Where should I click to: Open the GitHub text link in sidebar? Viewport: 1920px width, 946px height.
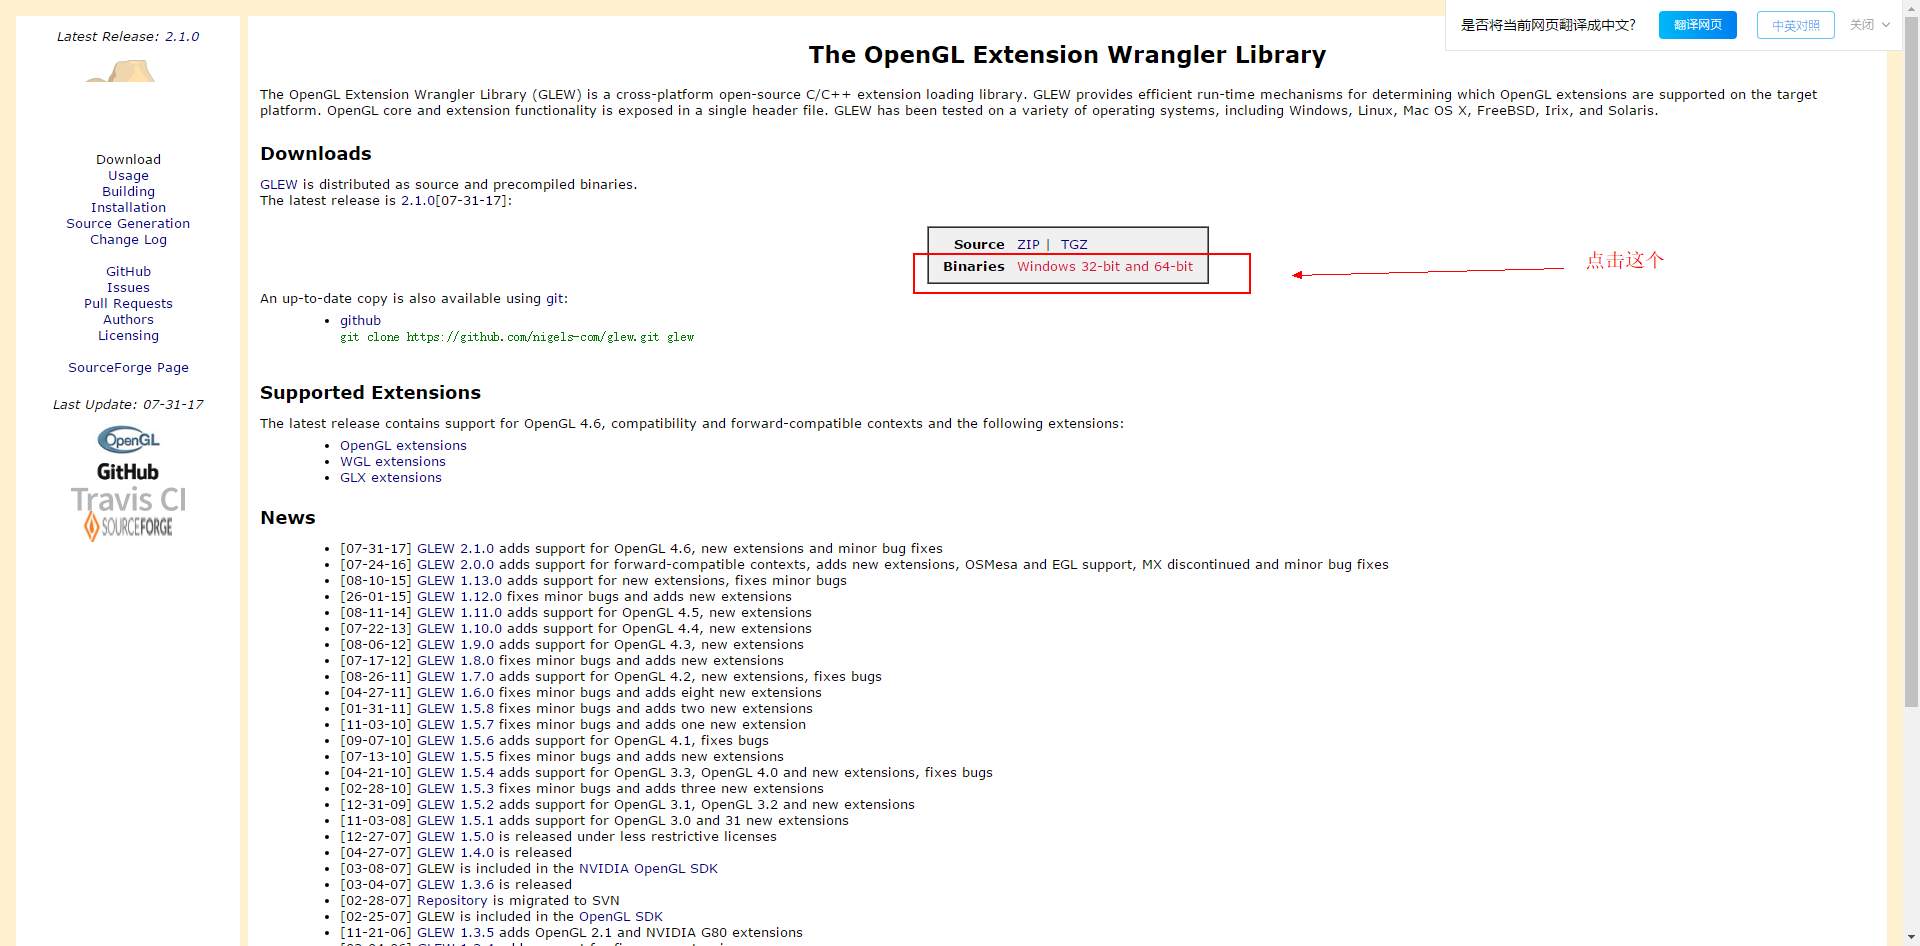pos(128,272)
